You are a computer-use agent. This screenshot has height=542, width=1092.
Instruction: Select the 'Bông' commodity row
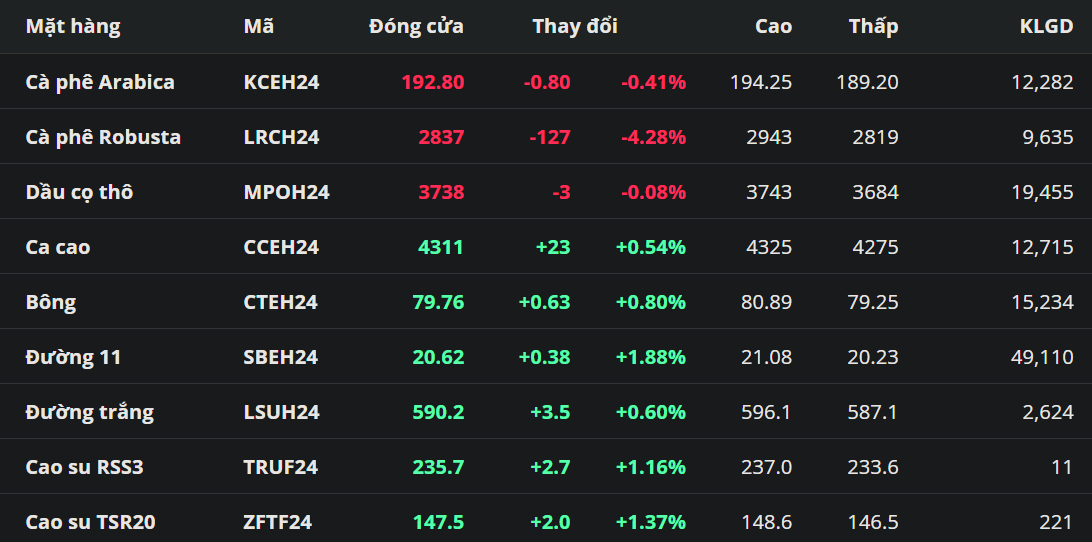point(51,302)
